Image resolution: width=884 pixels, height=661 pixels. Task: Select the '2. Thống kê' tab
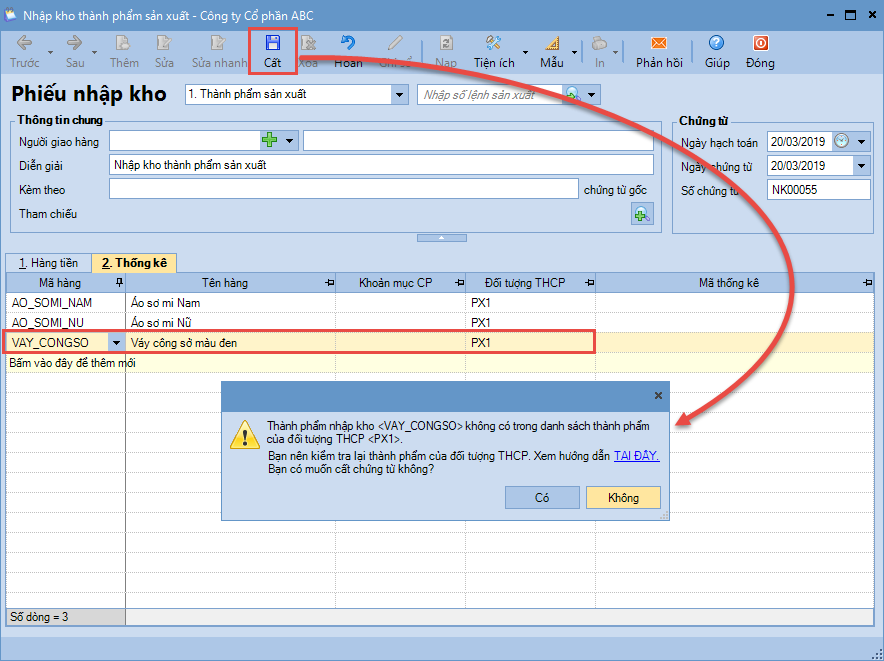[x=133, y=263]
